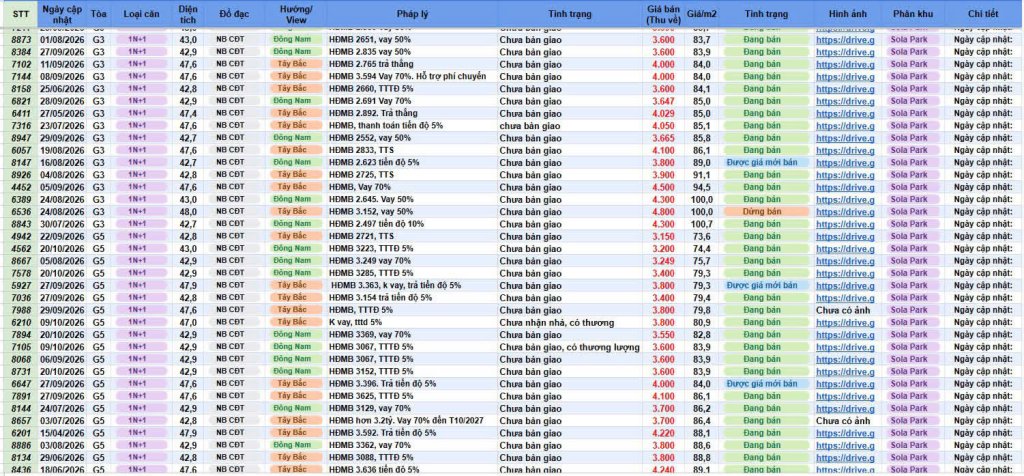1024x476 pixels.
Task: Follow the drive link for row 5927
Action: pos(845,285)
